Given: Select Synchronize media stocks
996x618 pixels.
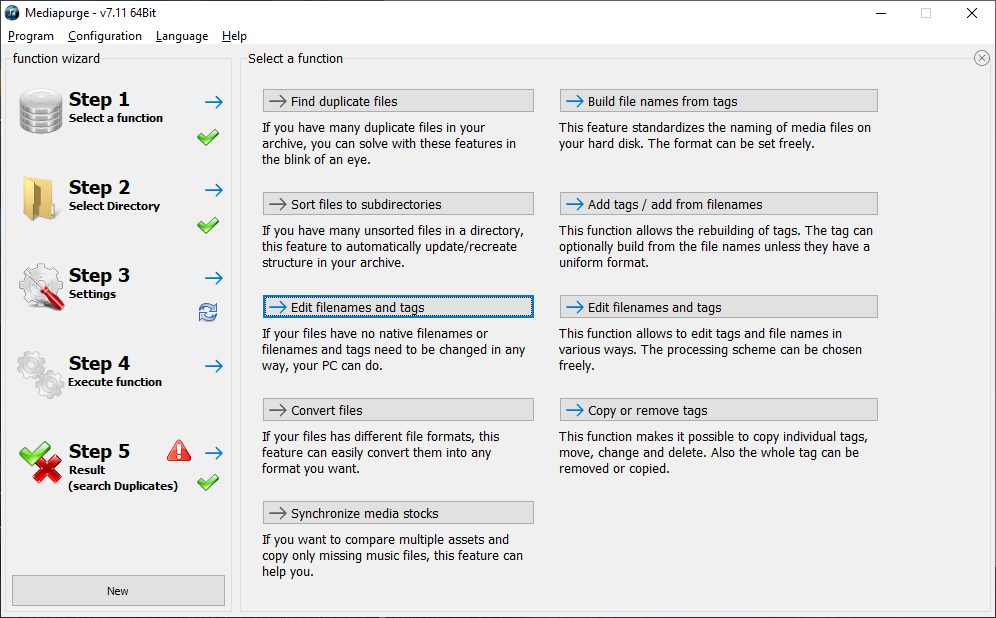Looking at the screenshot, I should point(398,513).
